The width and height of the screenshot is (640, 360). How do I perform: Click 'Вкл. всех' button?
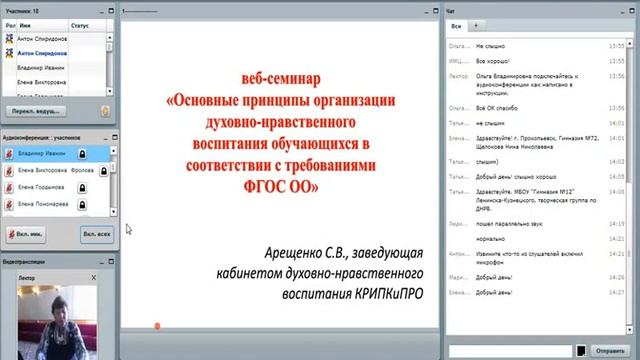[x=97, y=234]
